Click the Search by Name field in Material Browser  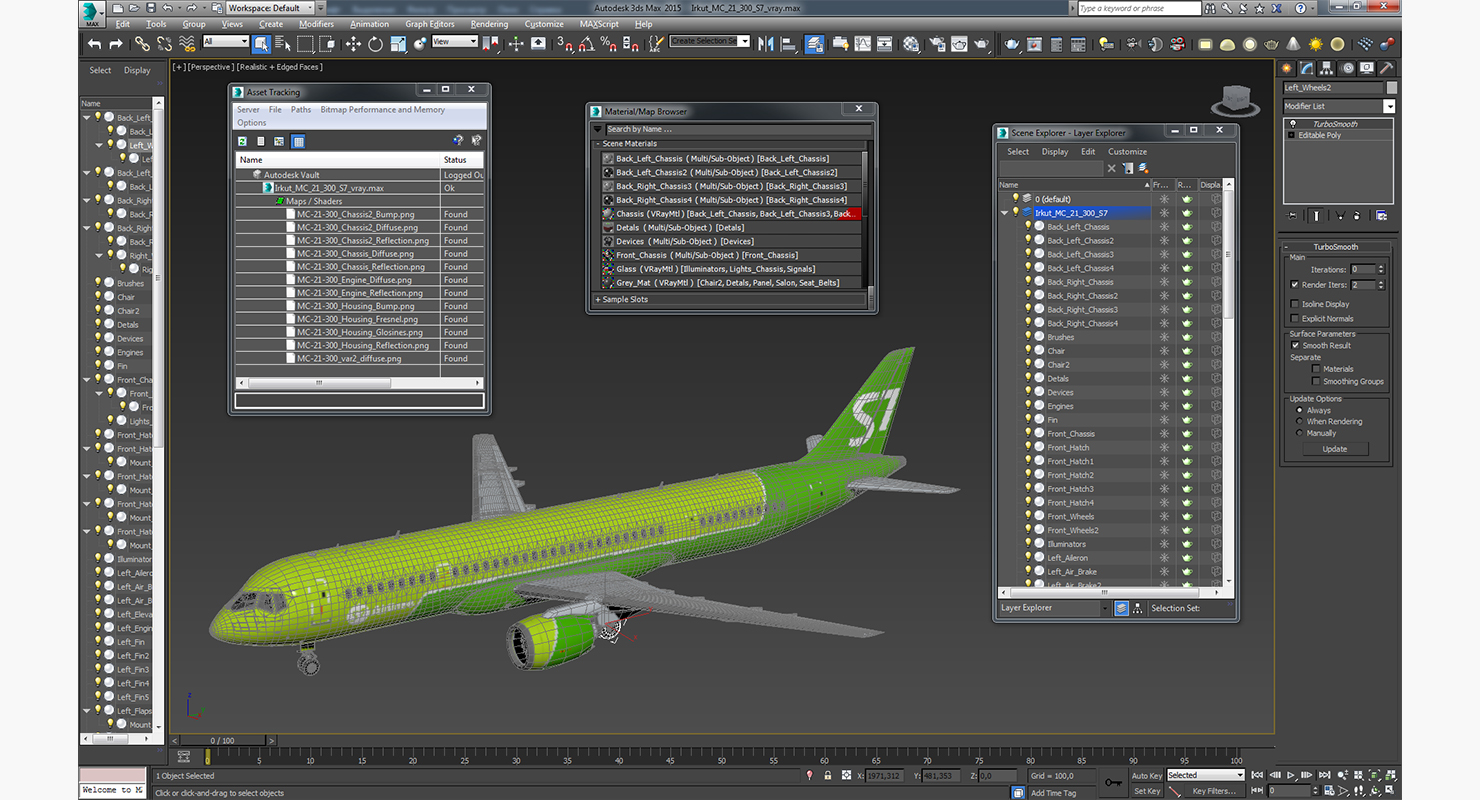(x=738, y=129)
